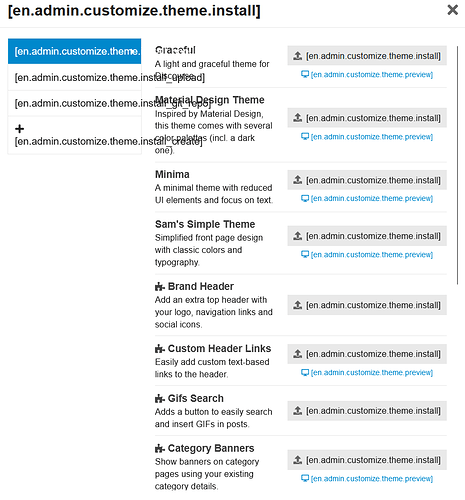Install Sam's Simple Theme
This screenshot has height=500, width=465.
367,236
